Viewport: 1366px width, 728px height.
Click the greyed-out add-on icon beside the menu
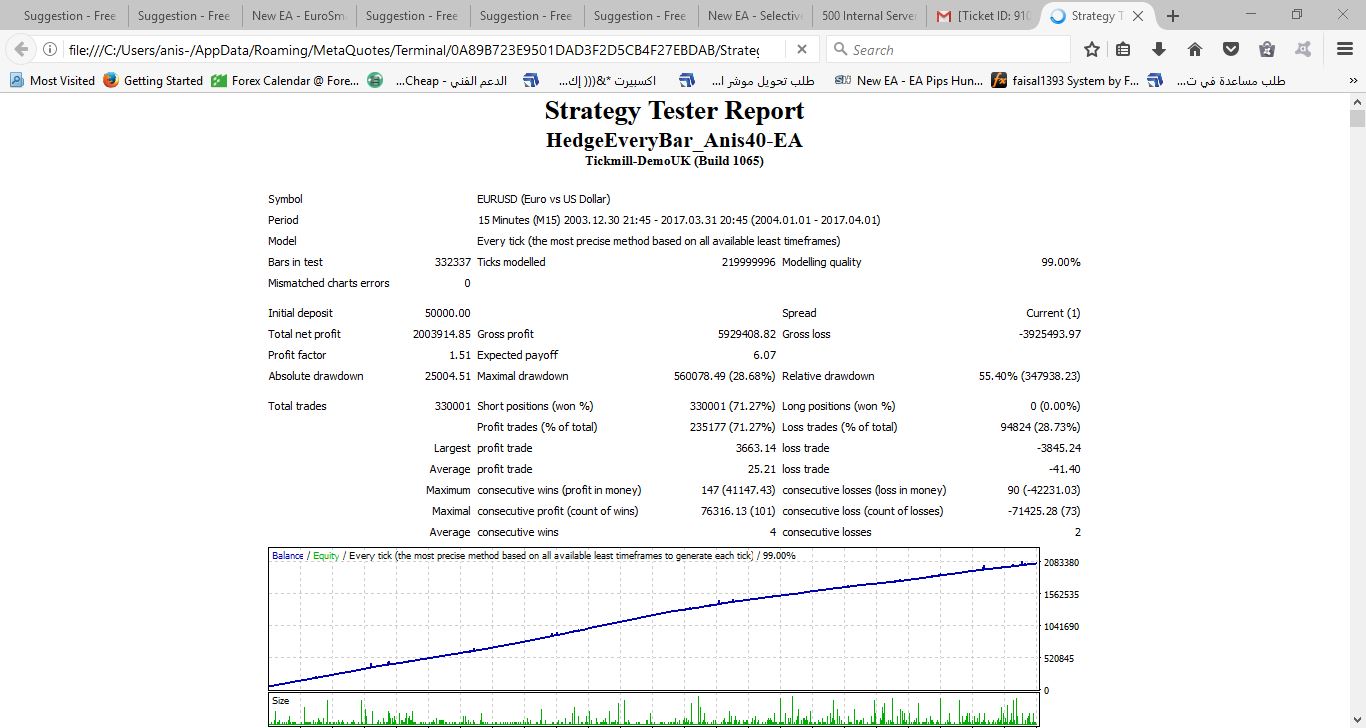(1303, 49)
